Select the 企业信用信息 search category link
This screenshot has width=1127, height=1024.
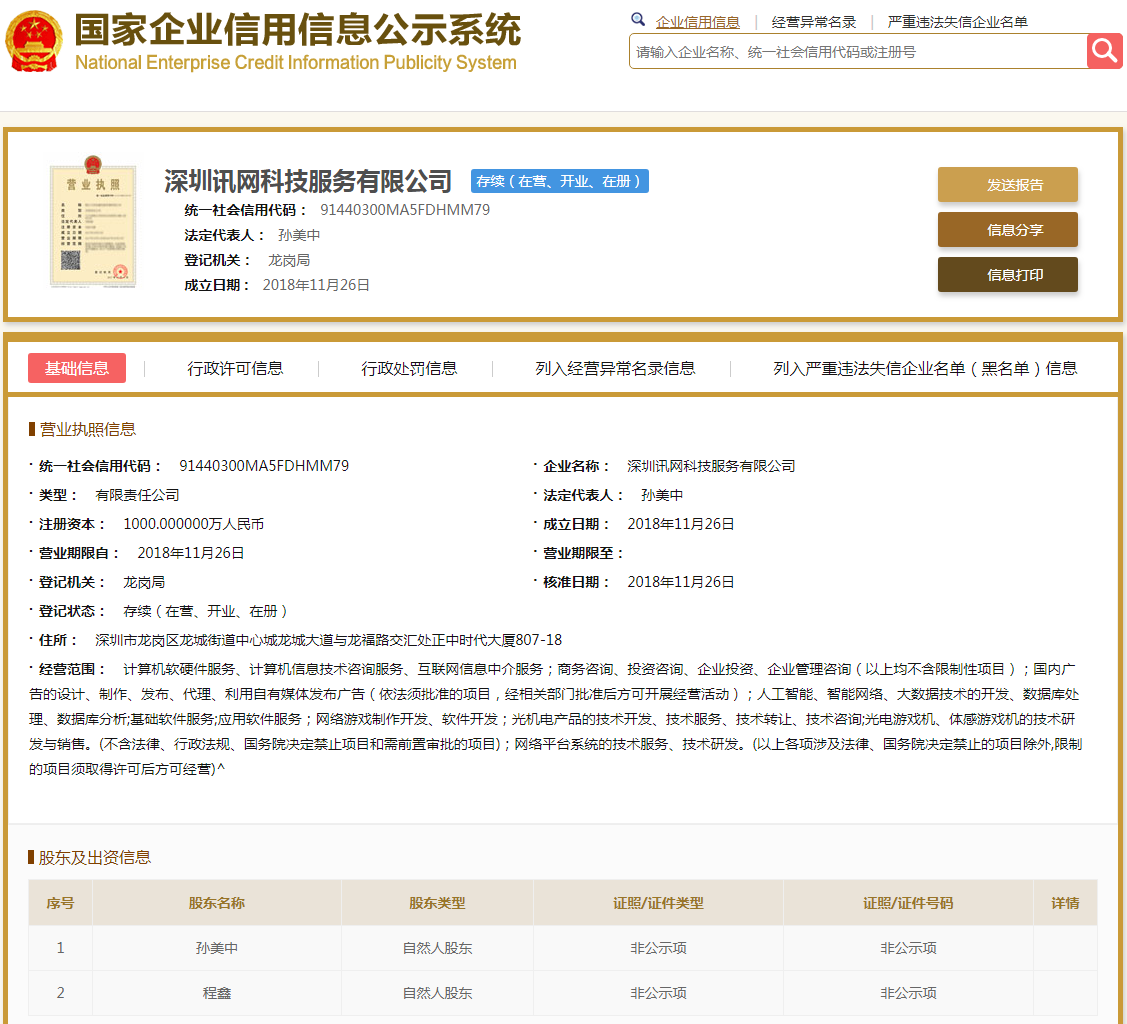pyautogui.click(x=697, y=22)
